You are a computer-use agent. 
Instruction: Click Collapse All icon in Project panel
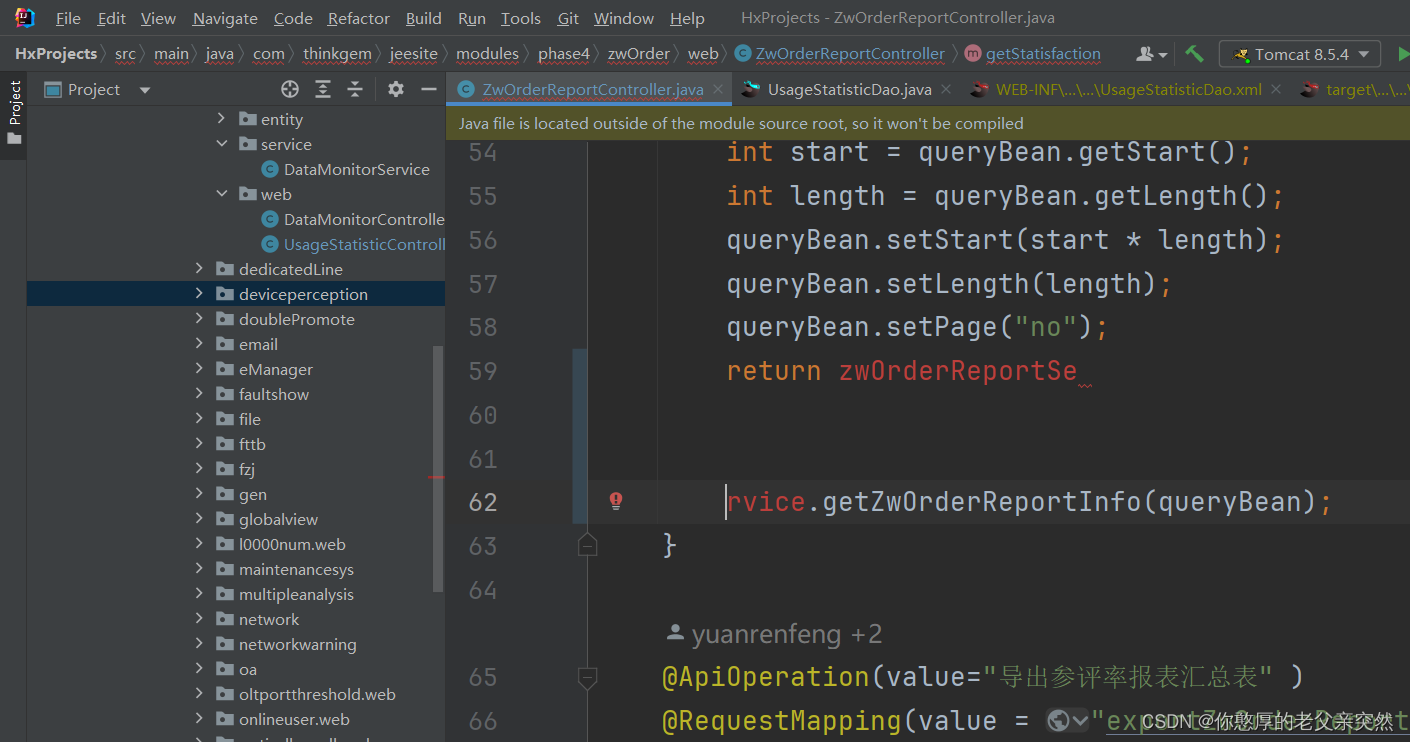coord(355,90)
